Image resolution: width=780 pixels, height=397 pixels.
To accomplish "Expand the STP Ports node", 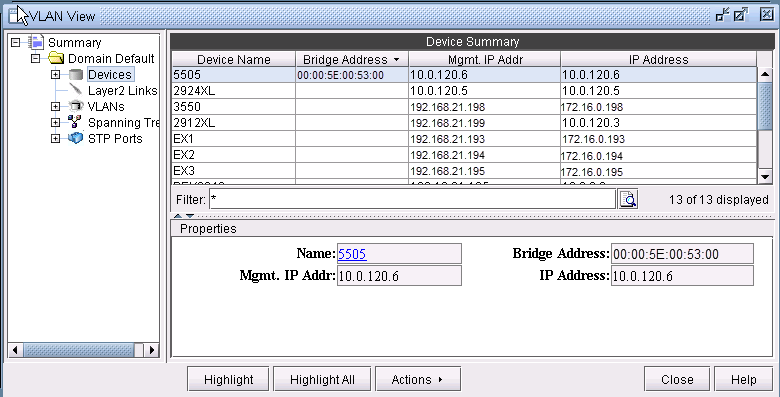I will pyautogui.click(x=55, y=138).
